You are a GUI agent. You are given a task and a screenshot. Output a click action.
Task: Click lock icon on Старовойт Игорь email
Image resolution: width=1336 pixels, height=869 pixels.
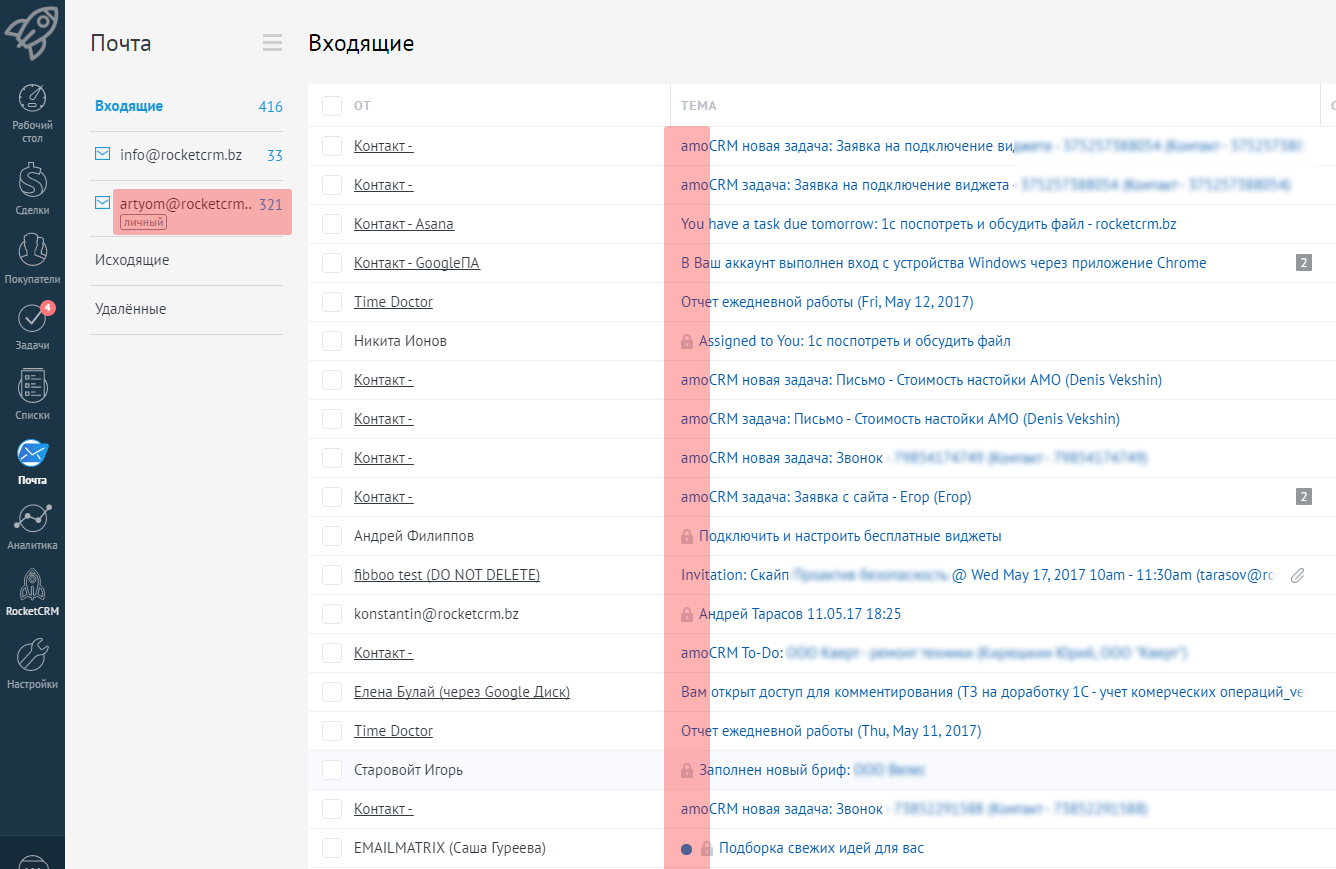[687, 770]
